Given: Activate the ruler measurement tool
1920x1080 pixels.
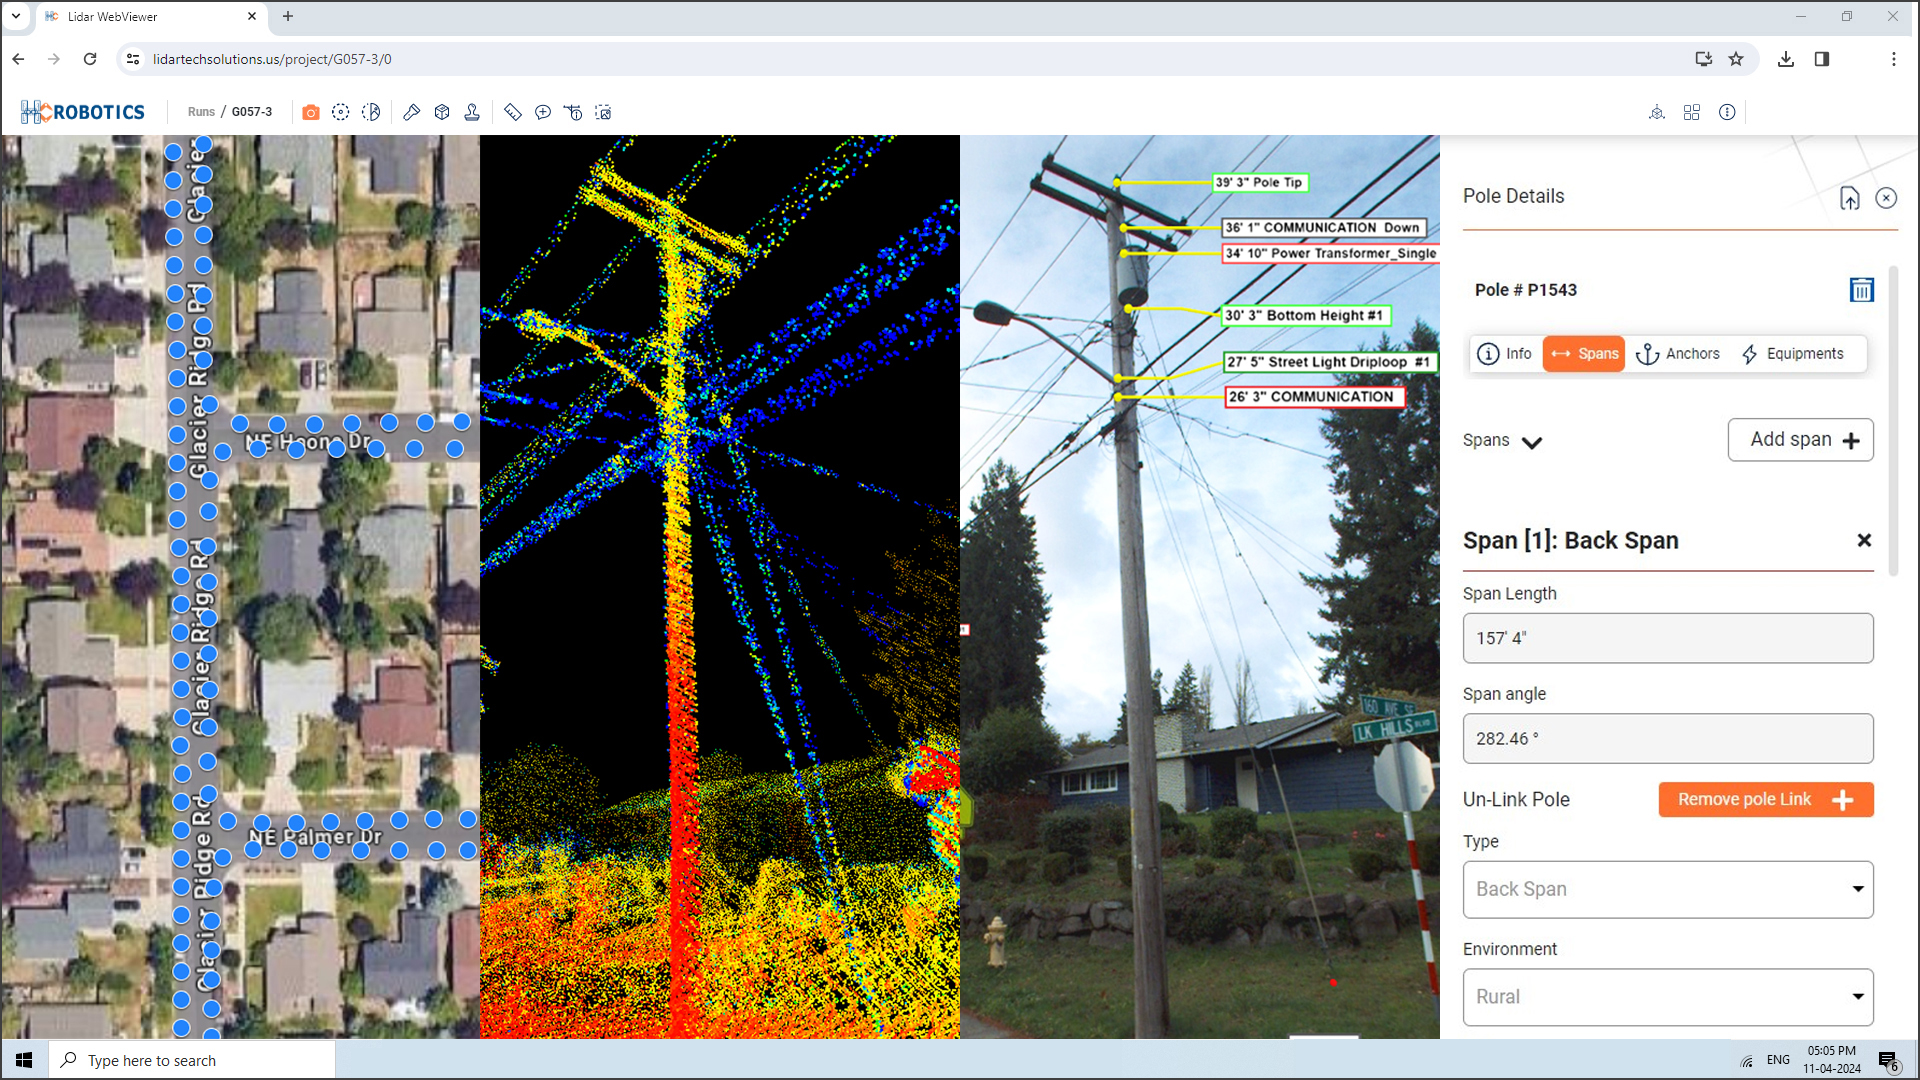Looking at the screenshot, I should pos(513,112).
